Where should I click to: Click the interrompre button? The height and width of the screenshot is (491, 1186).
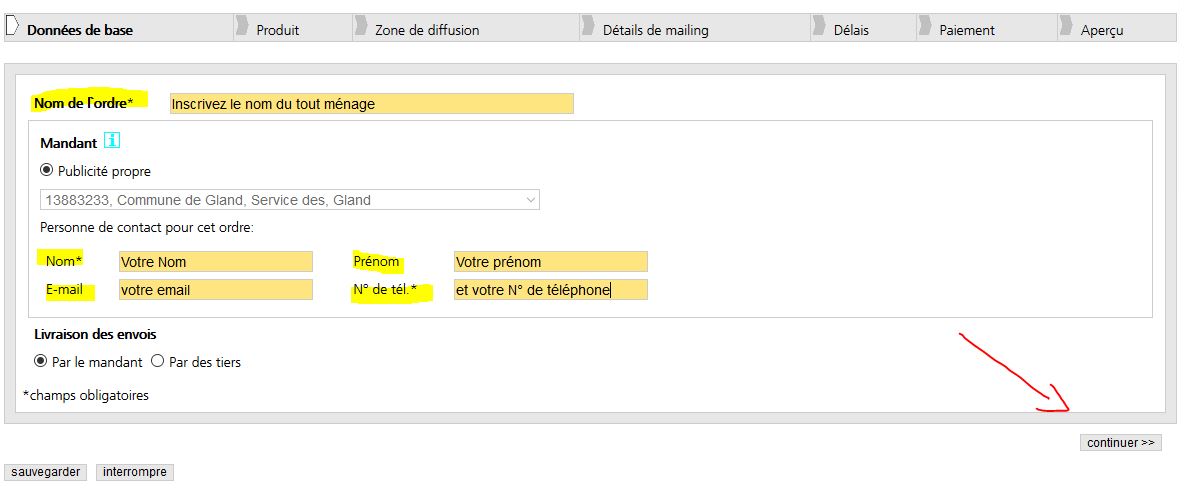tap(135, 472)
